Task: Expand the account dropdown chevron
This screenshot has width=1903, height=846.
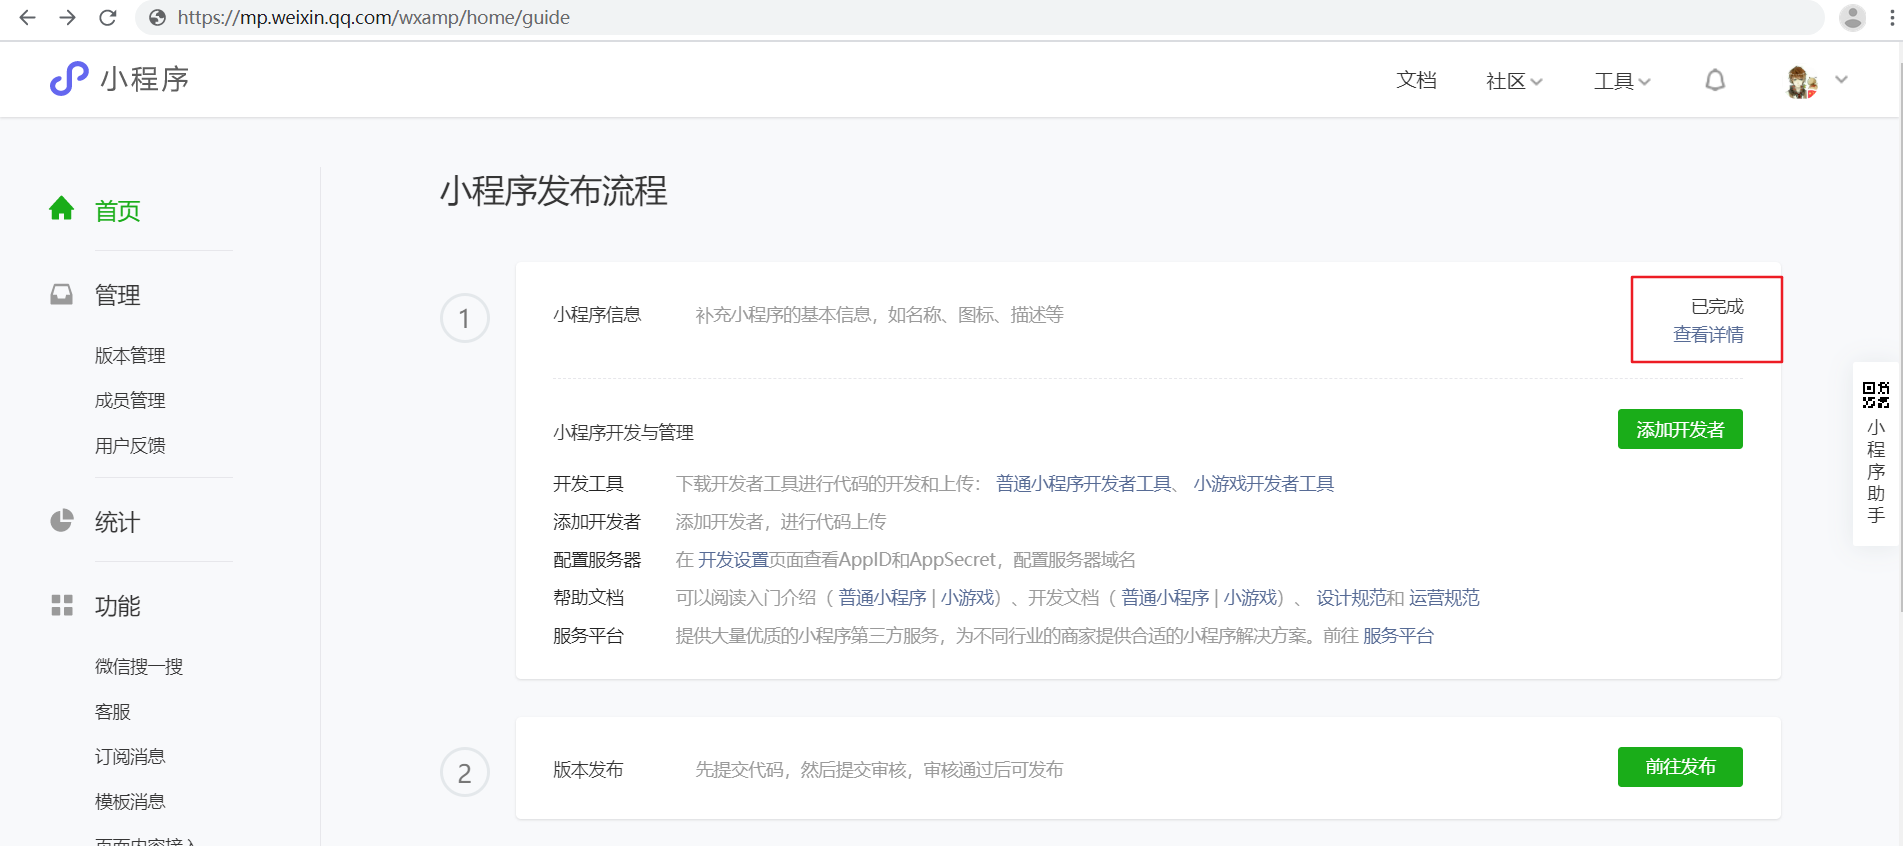Action: [1841, 80]
